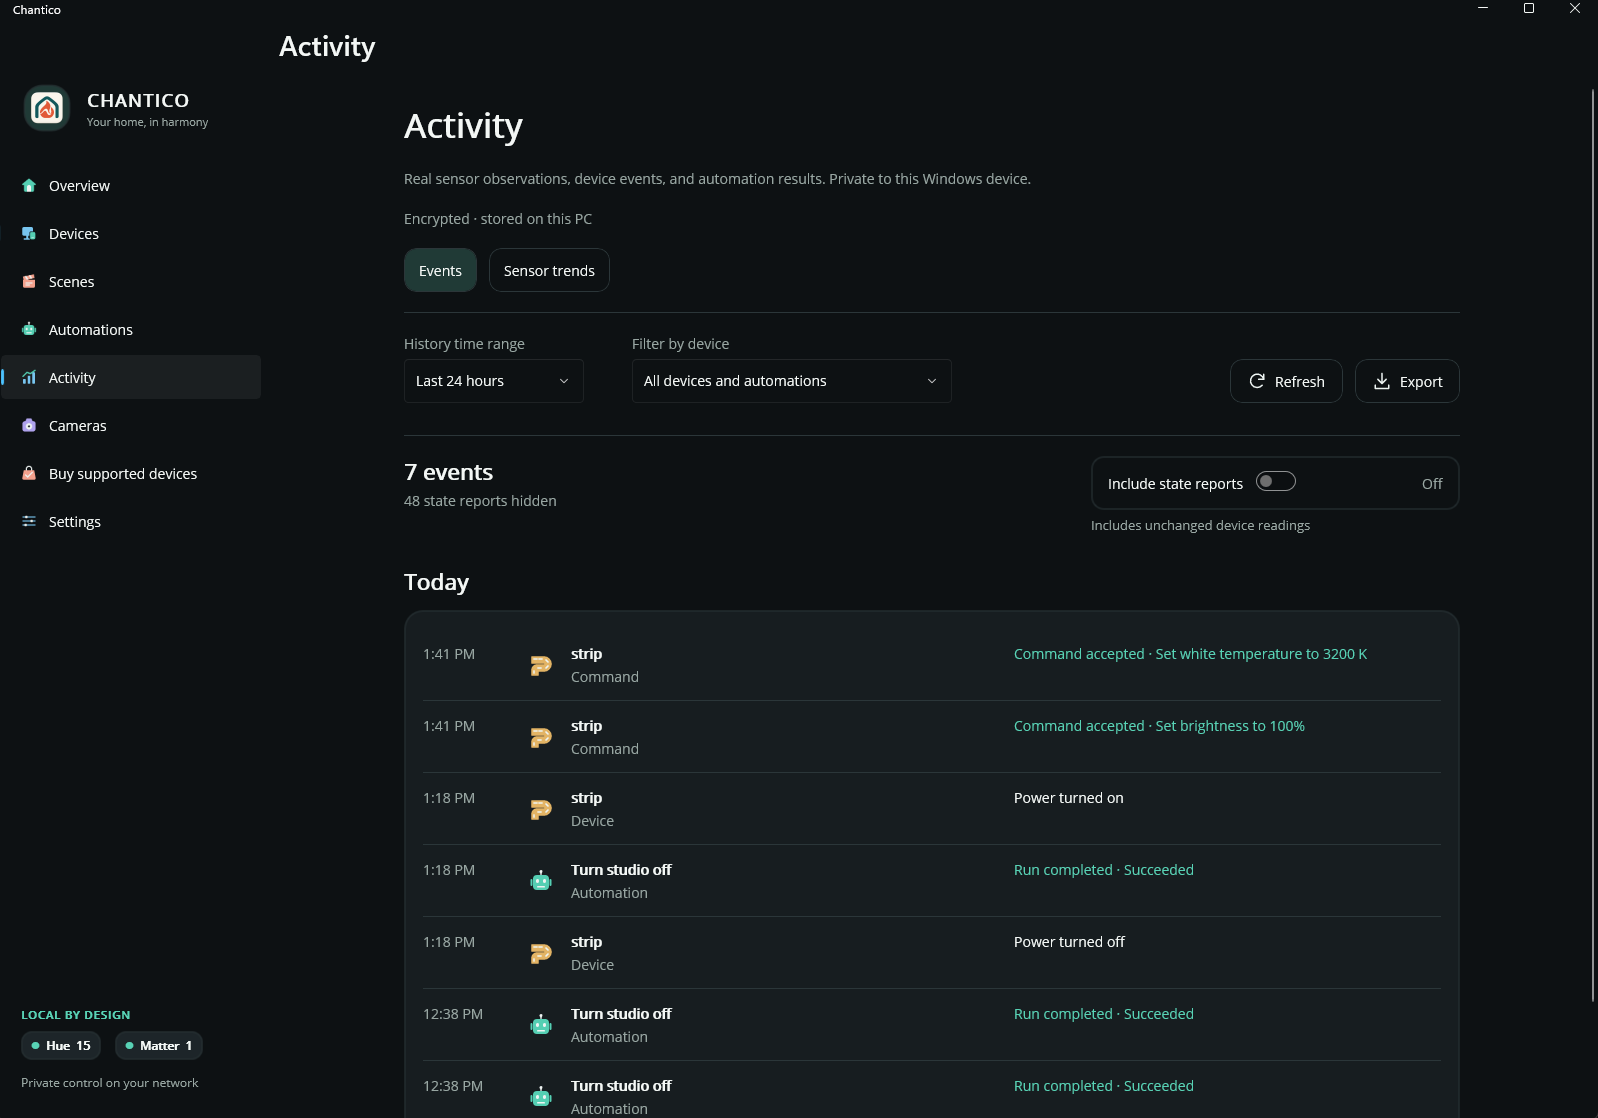Click the 'Power turned on' event text

[1069, 798]
